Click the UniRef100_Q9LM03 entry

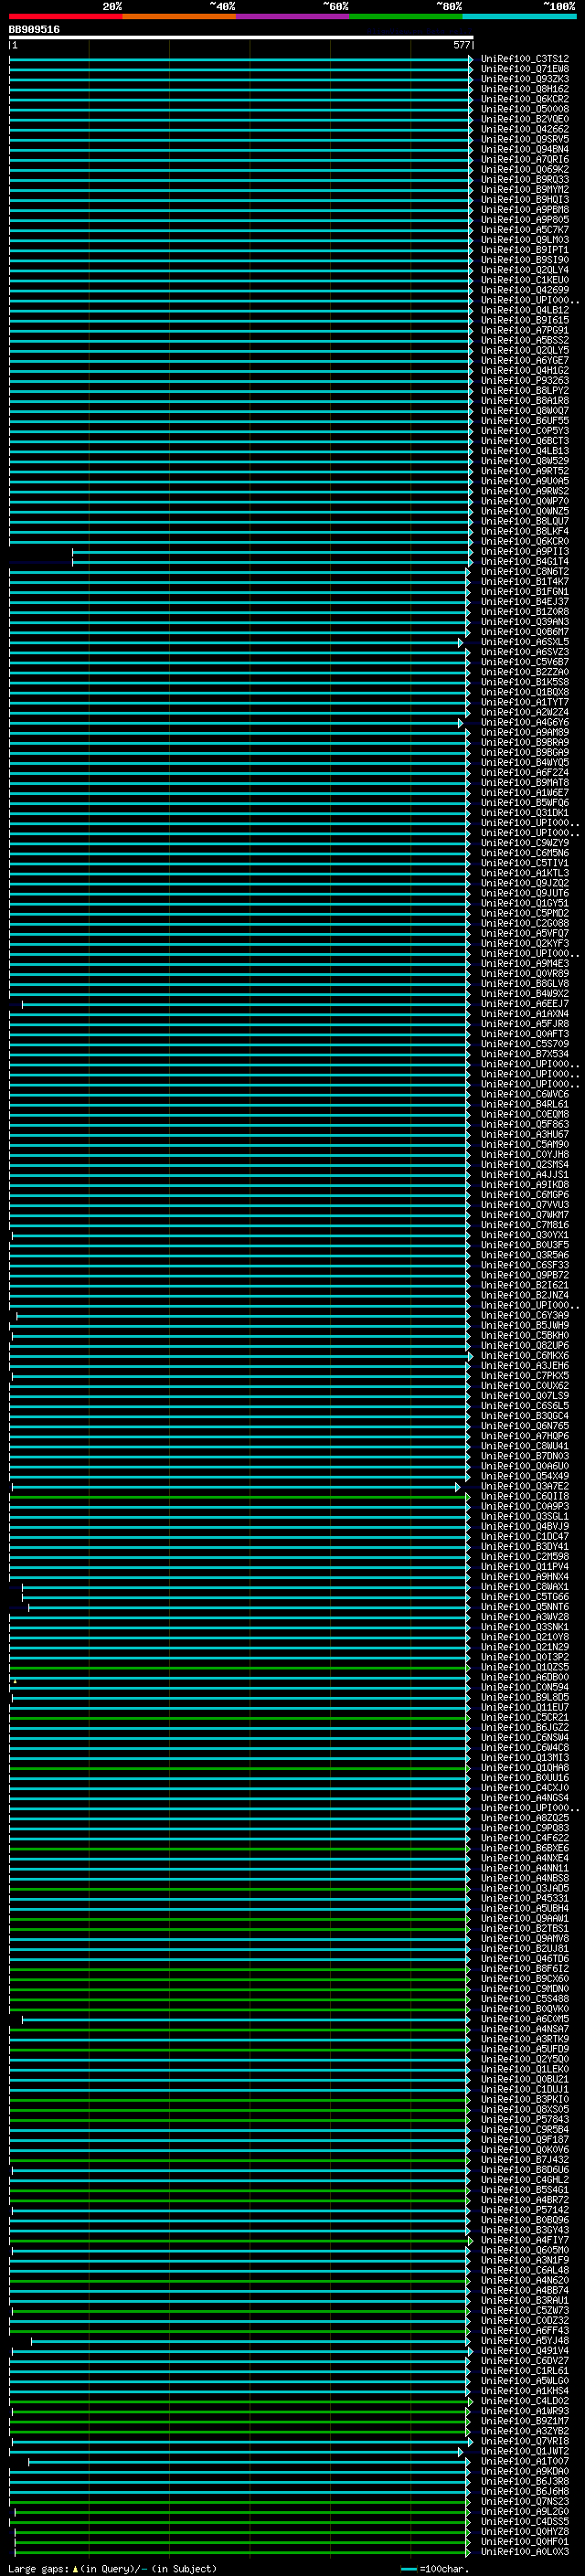[525, 240]
